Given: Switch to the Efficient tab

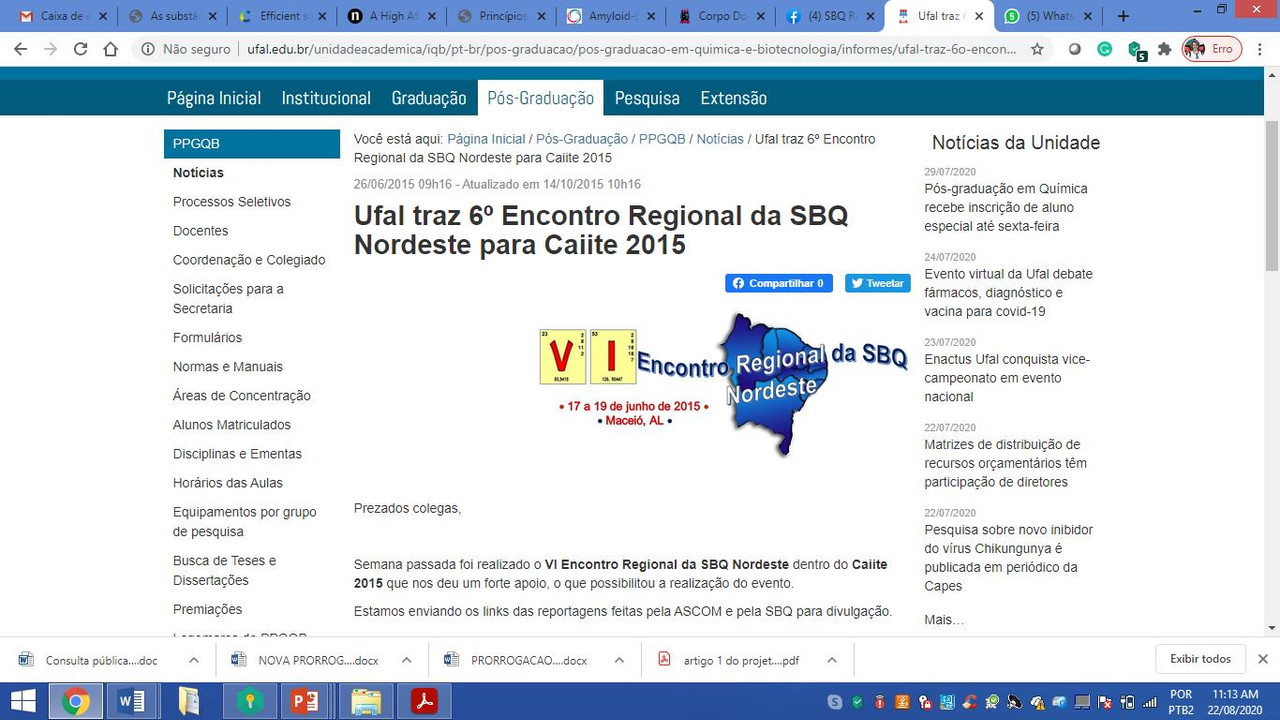Looking at the screenshot, I should pyautogui.click(x=283, y=16).
